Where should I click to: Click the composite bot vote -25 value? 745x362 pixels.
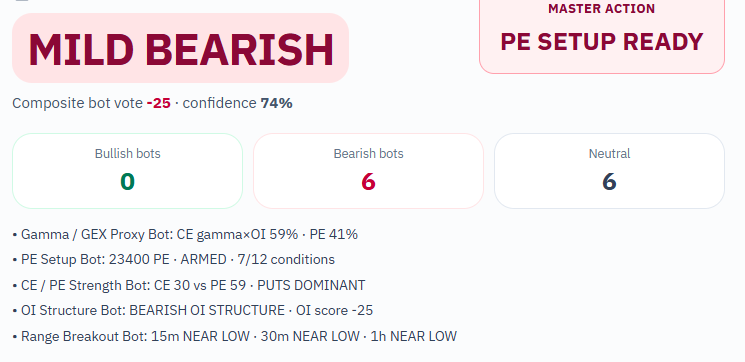coord(159,103)
